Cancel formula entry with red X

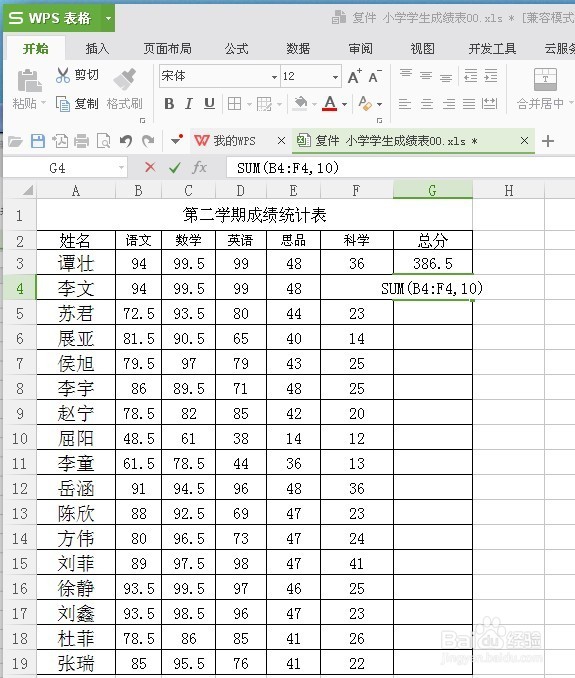tap(150, 167)
